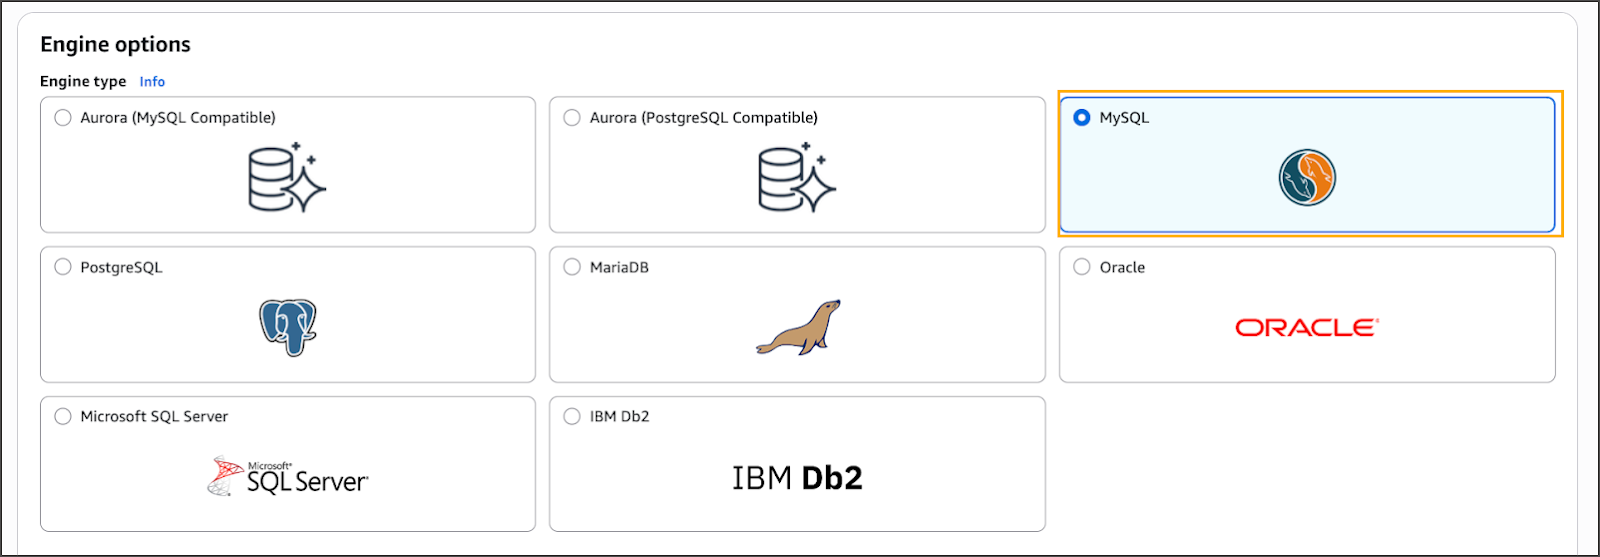
Task: Click the red Oracle logo
Action: point(1307,328)
